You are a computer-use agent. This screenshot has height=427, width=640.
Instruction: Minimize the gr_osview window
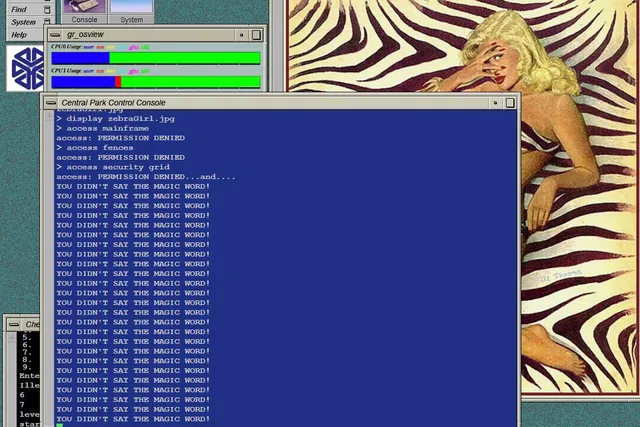(x=242, y=34)
